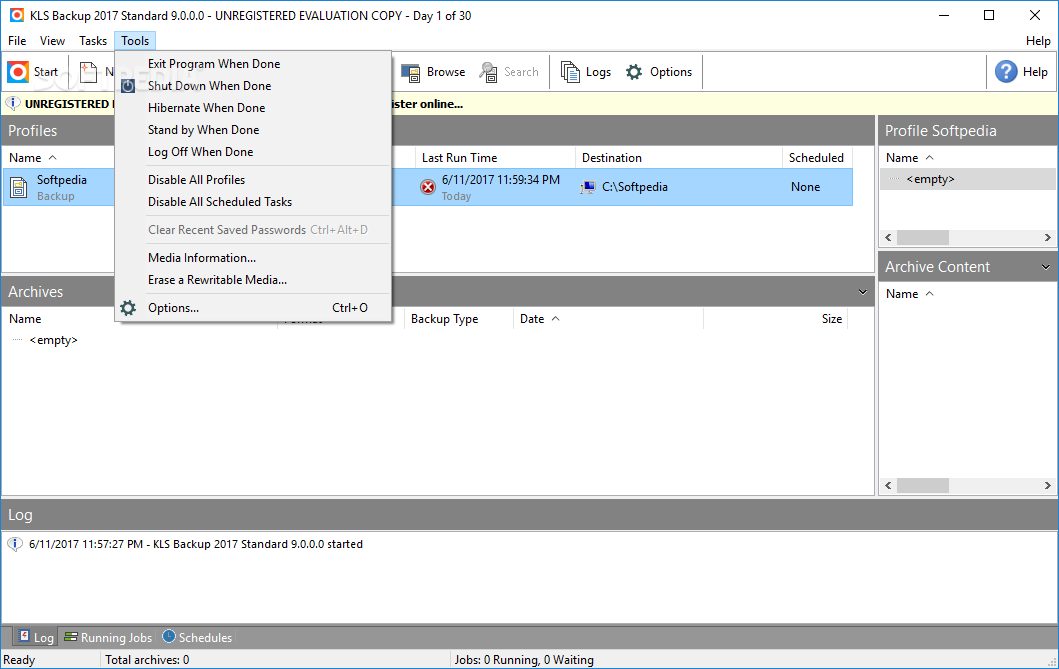Close the Tools menu via its header
1059x669 pixels.
coord(135,41)
